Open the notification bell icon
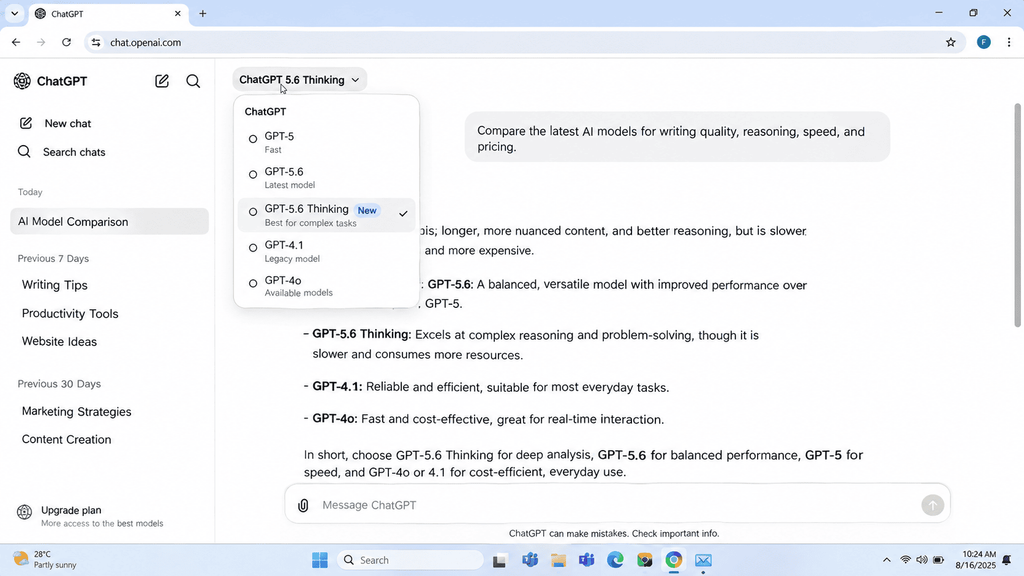This screenshot has width=1024, height=576. pos(1006,560)
